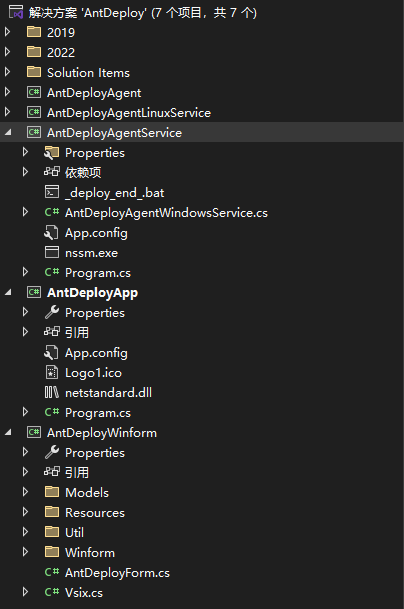This screenshot has width=404, height=609.
Task: Click the AntDeployWinform project icon
Action: point(34,432)
